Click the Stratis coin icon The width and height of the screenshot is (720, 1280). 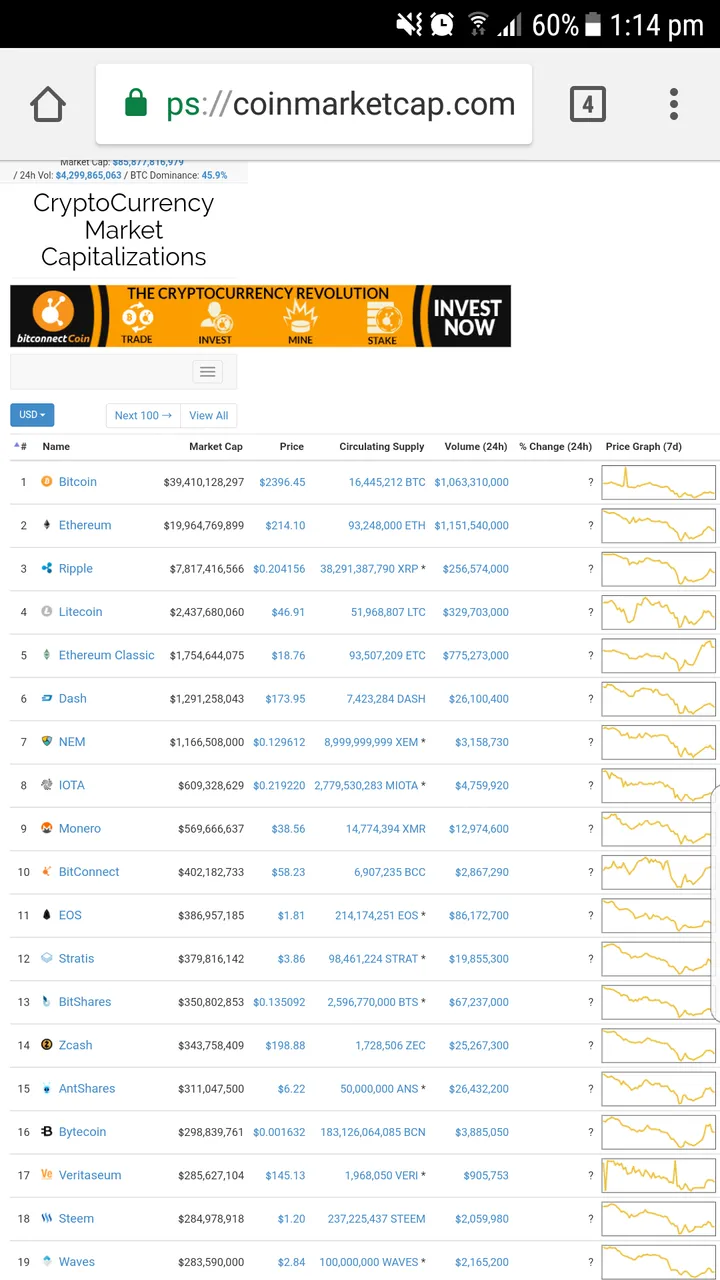point(46,958)
